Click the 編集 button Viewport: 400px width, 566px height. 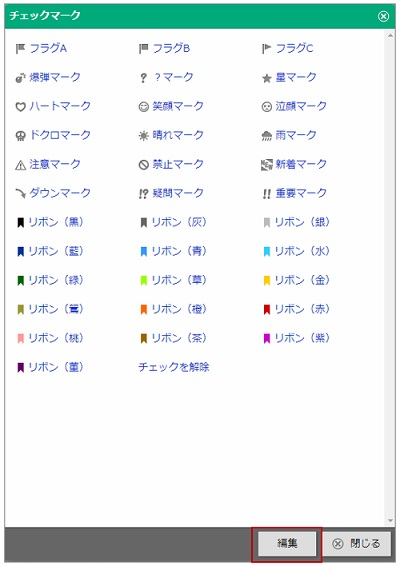(287, 543)
